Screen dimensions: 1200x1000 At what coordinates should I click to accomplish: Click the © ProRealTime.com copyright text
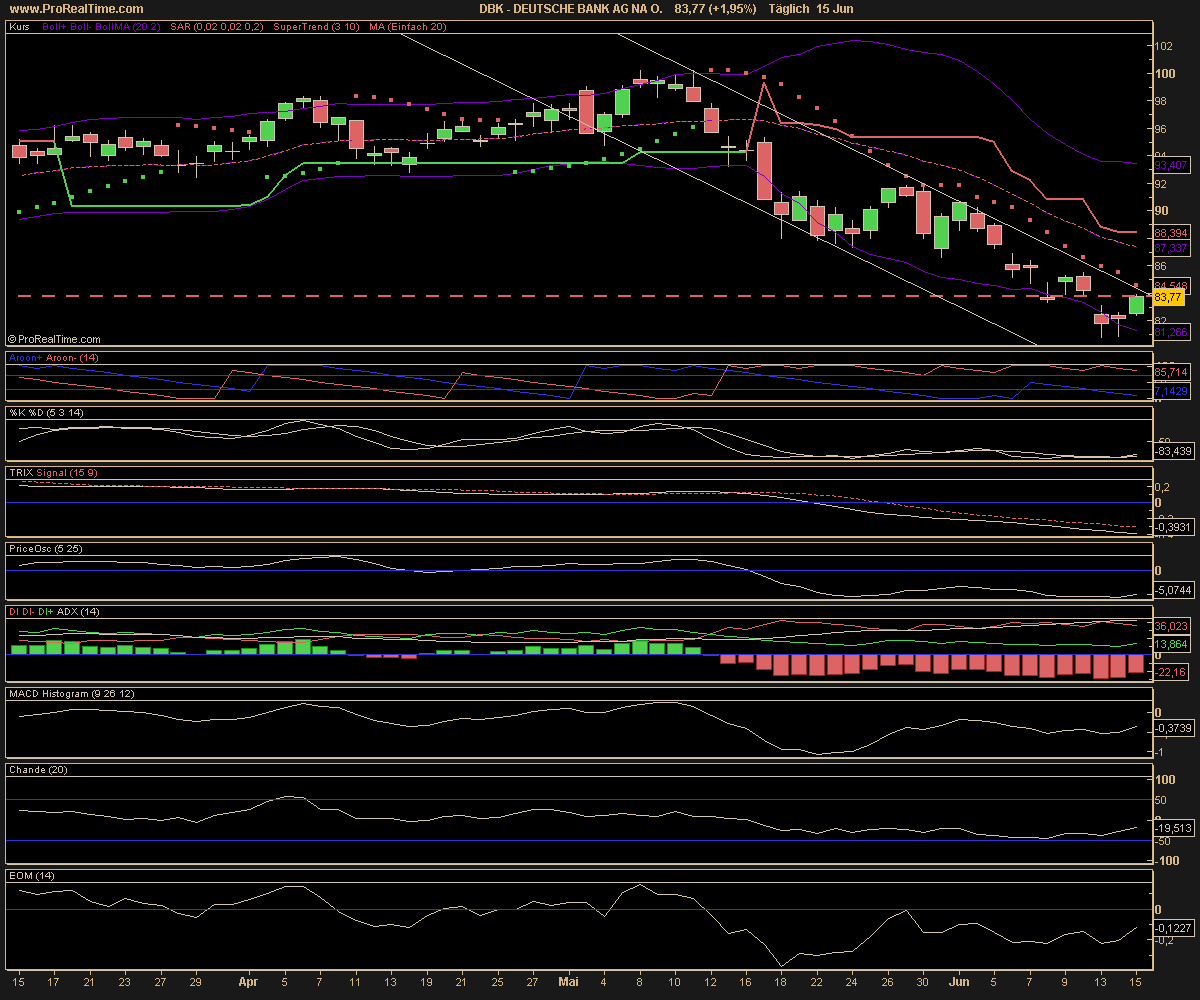[54, 340]
